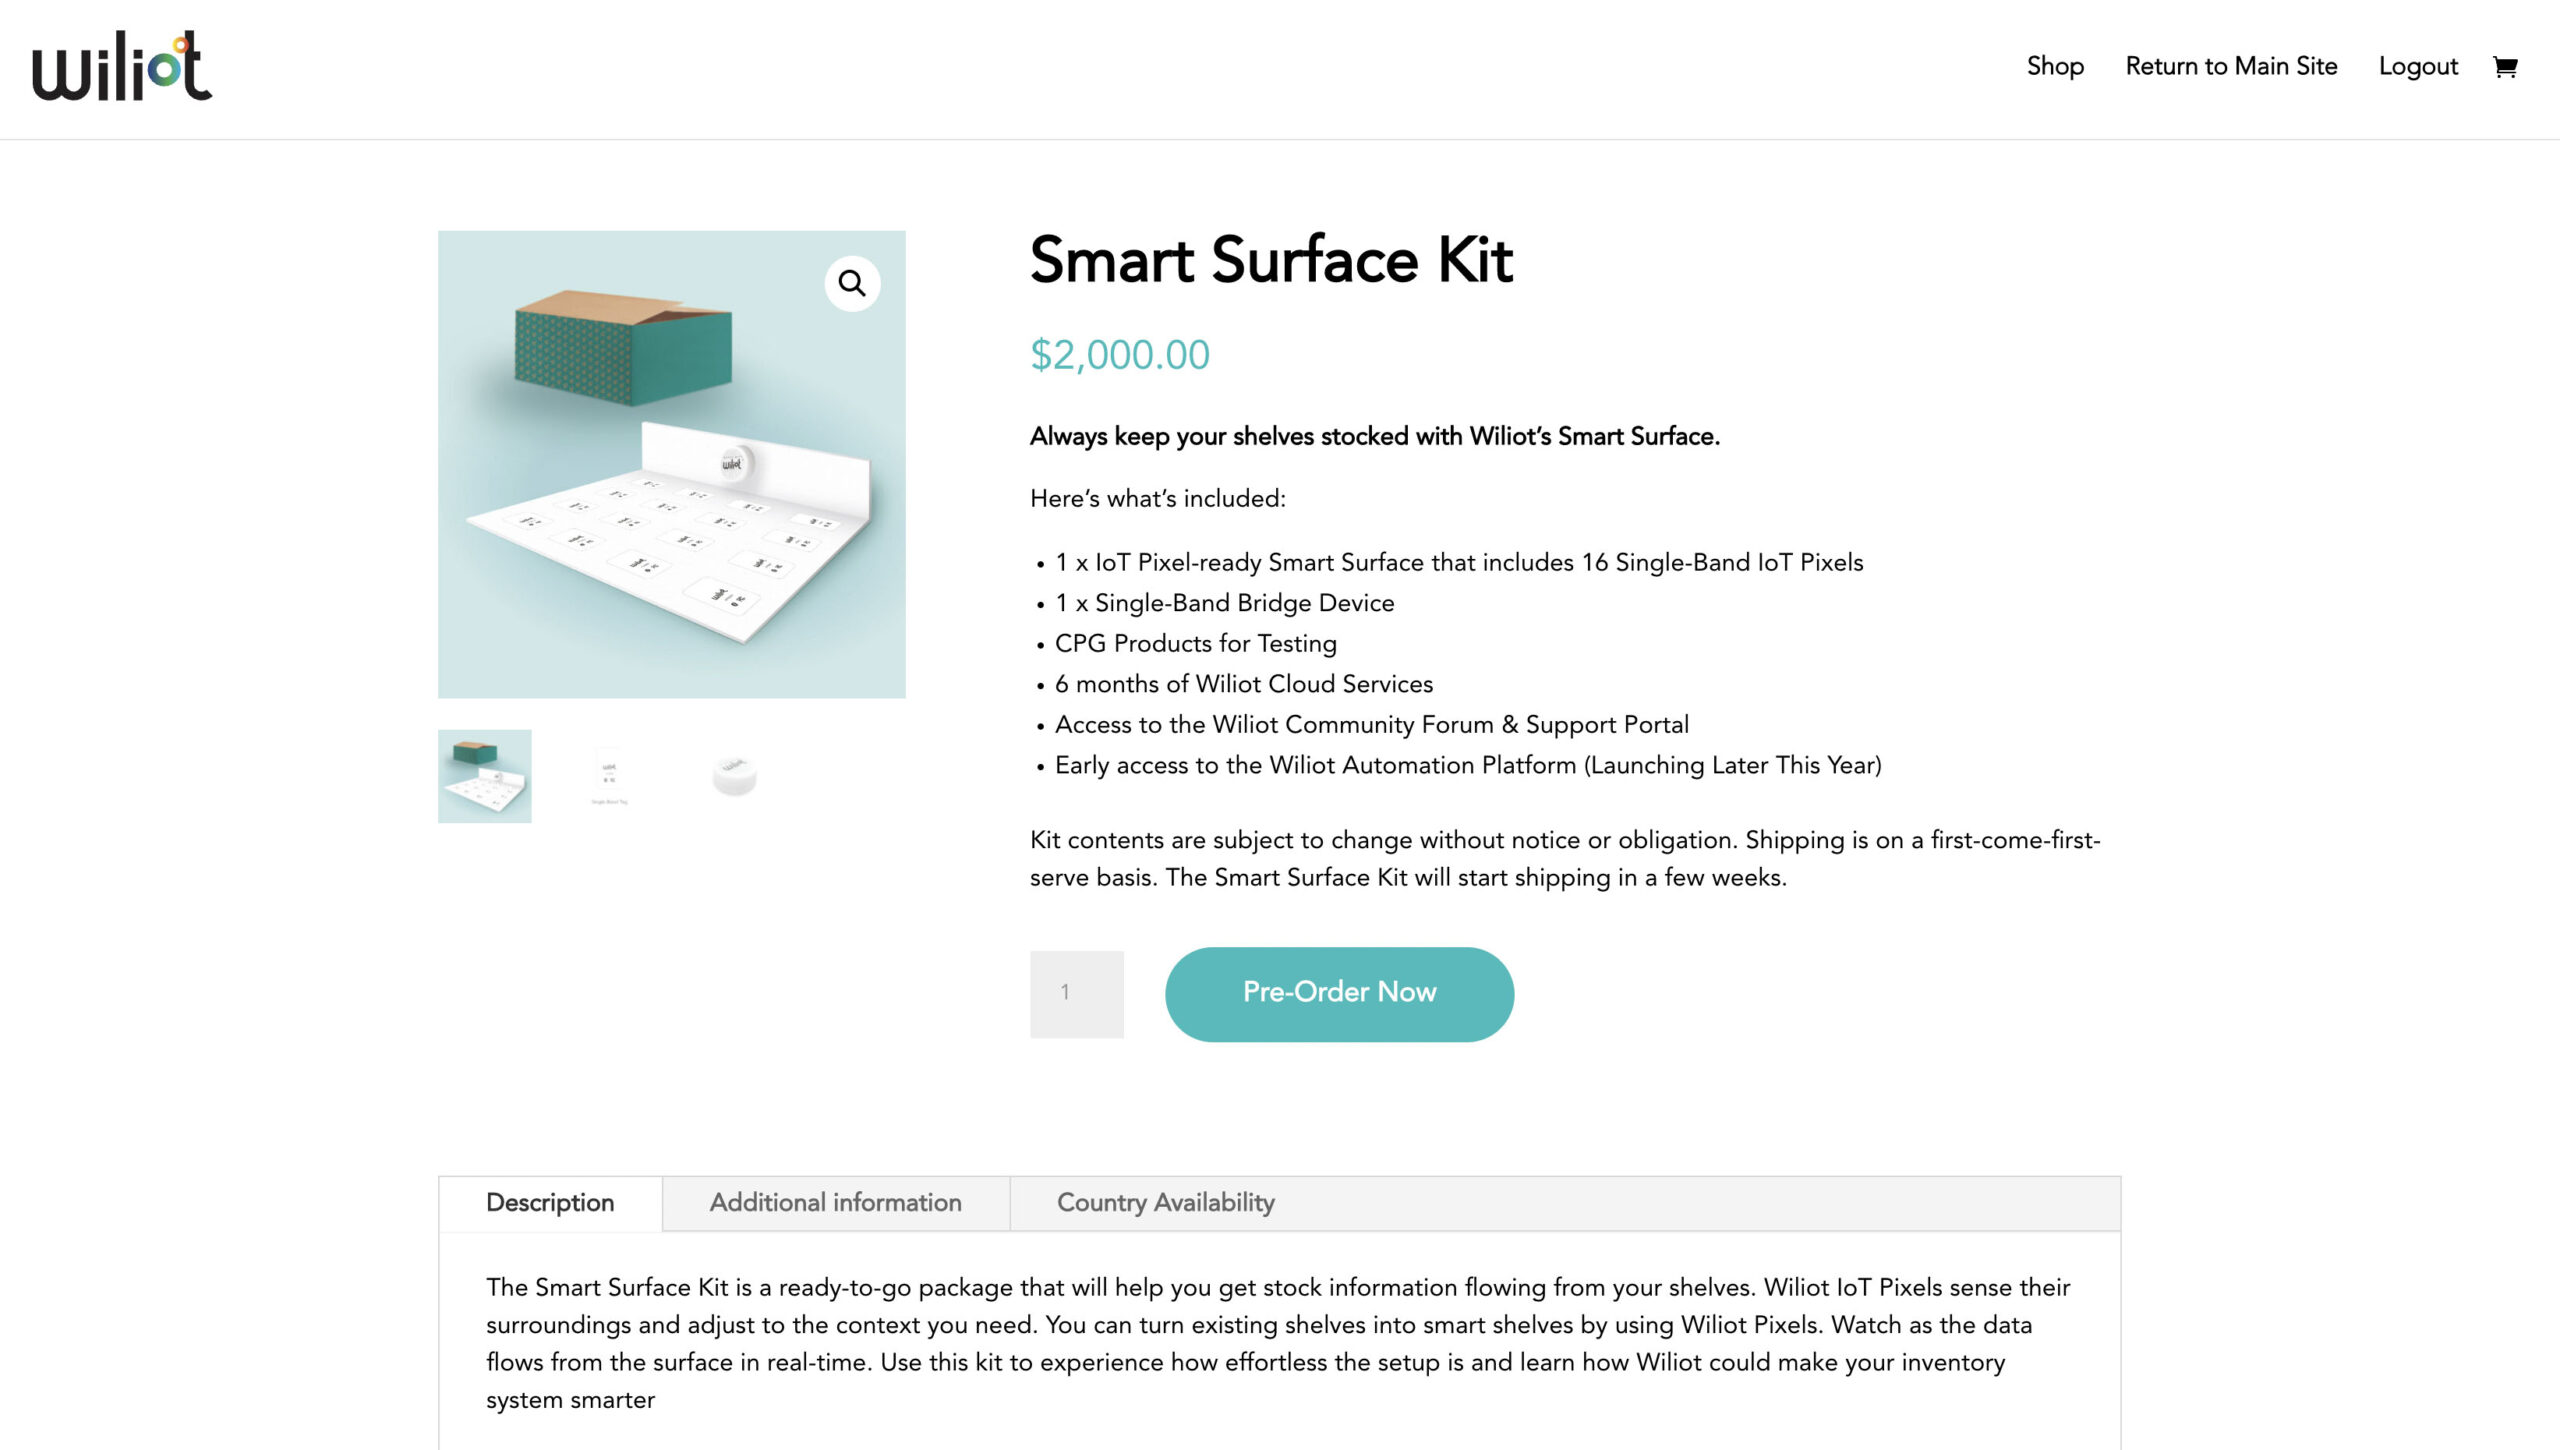Click the Wiliot logo
The width and height of the screenshot is (2560, 1450).
[x=122, y=66]
